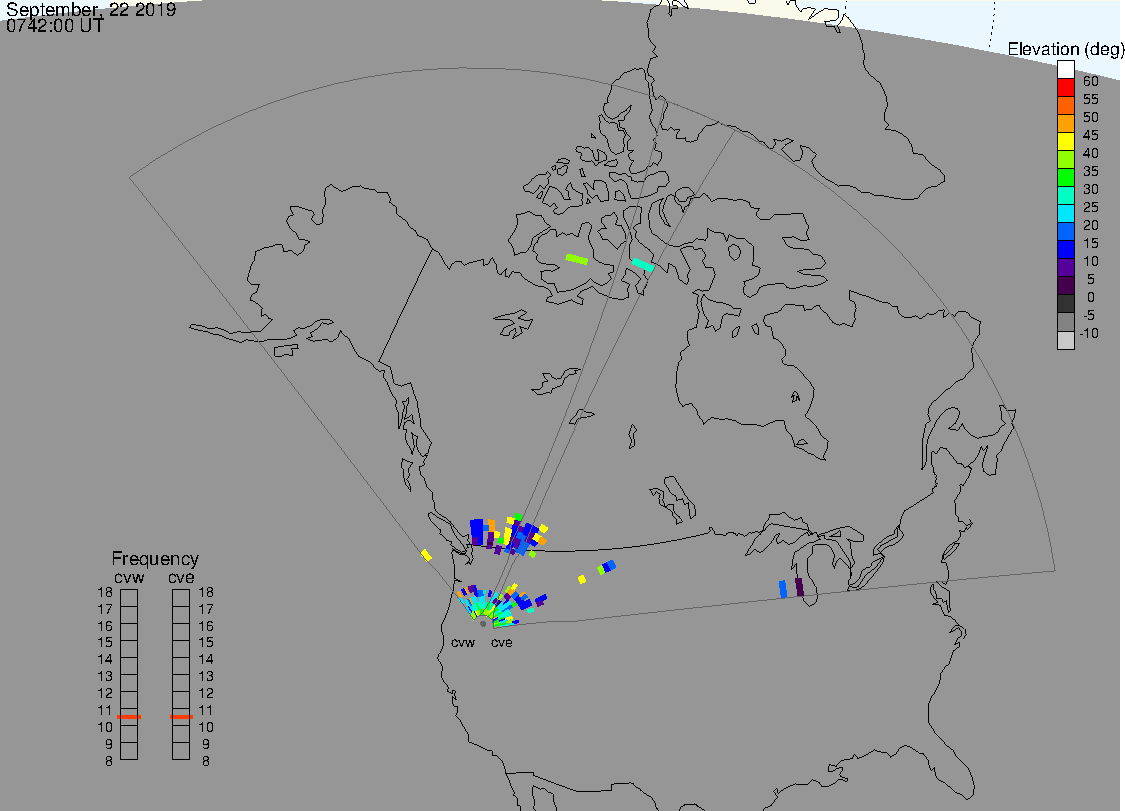Click the "-5" label in the Elevation legend
The image size is (1125, 811).
tap(1088, 315)
